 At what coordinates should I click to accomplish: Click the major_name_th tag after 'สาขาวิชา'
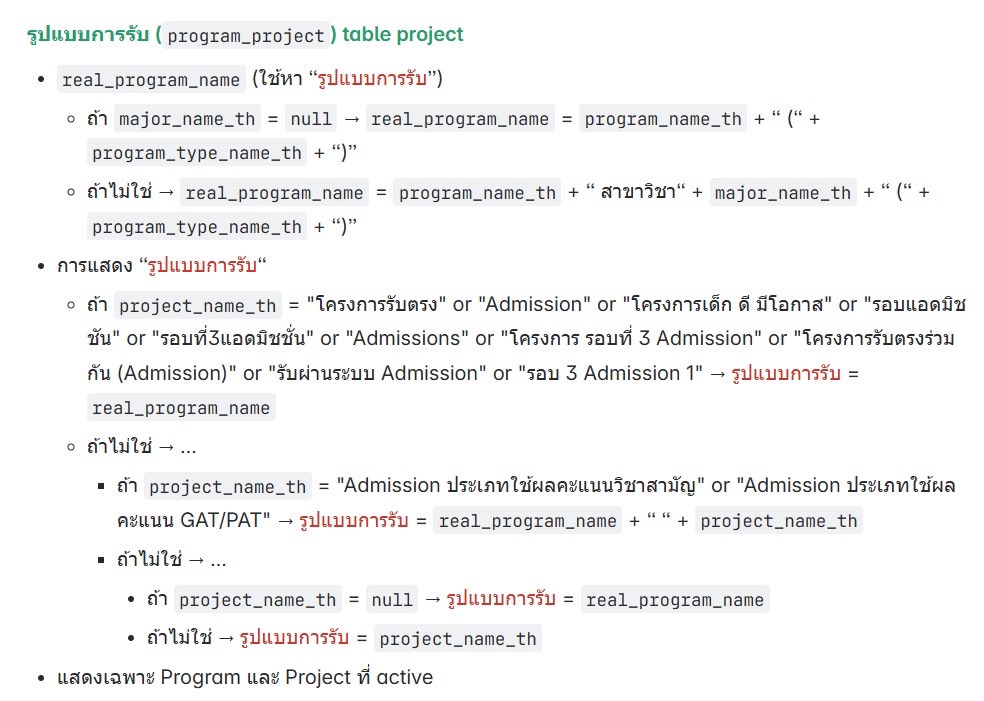783,193
